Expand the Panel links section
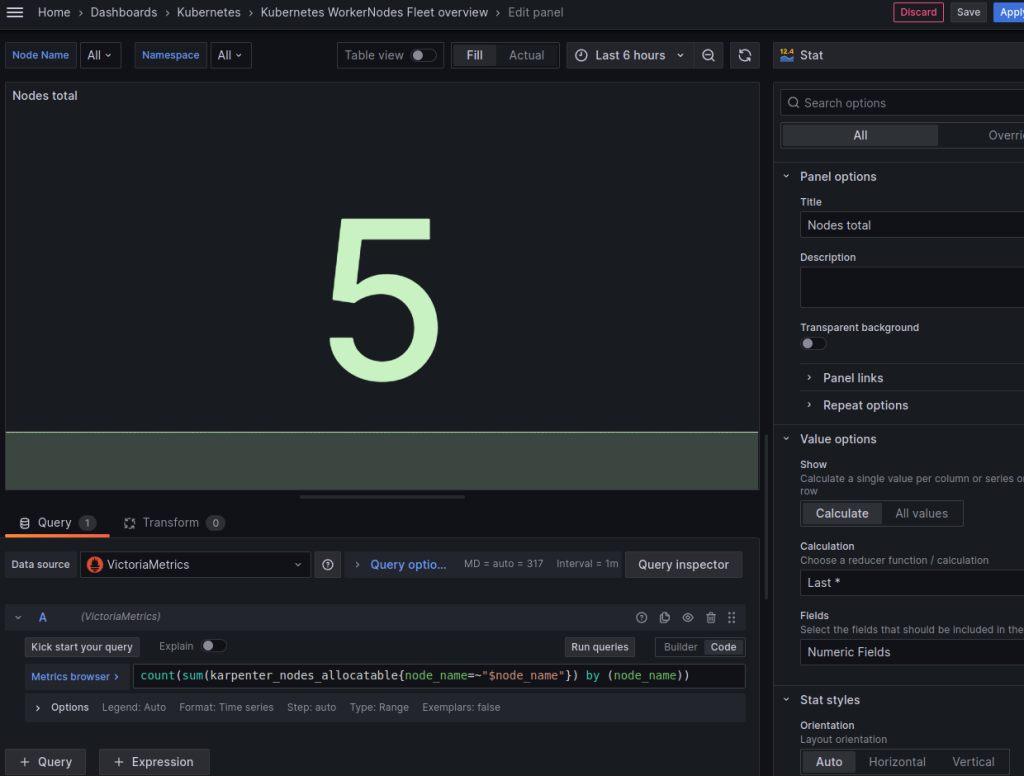 click(852, 377)
